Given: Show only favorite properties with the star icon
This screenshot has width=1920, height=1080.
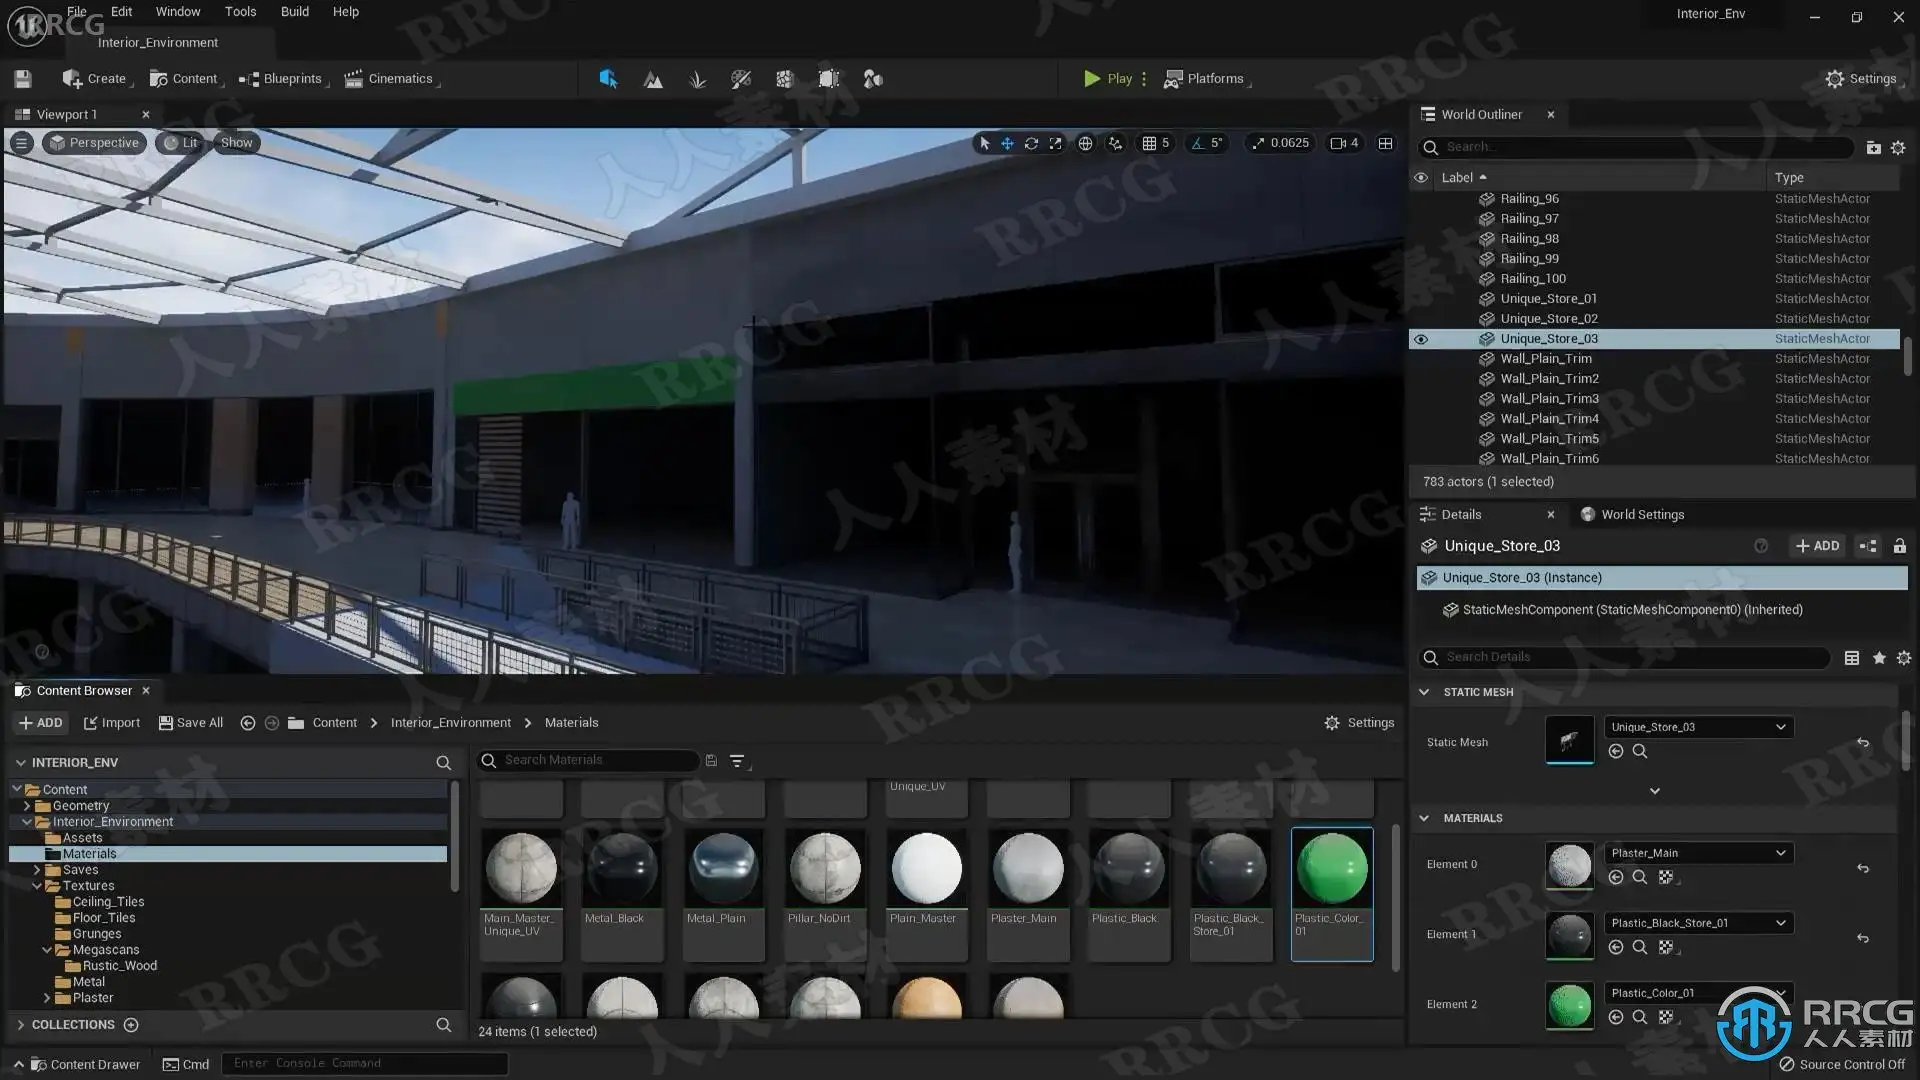Looking at the screenshot, I should click(1879, 657).
